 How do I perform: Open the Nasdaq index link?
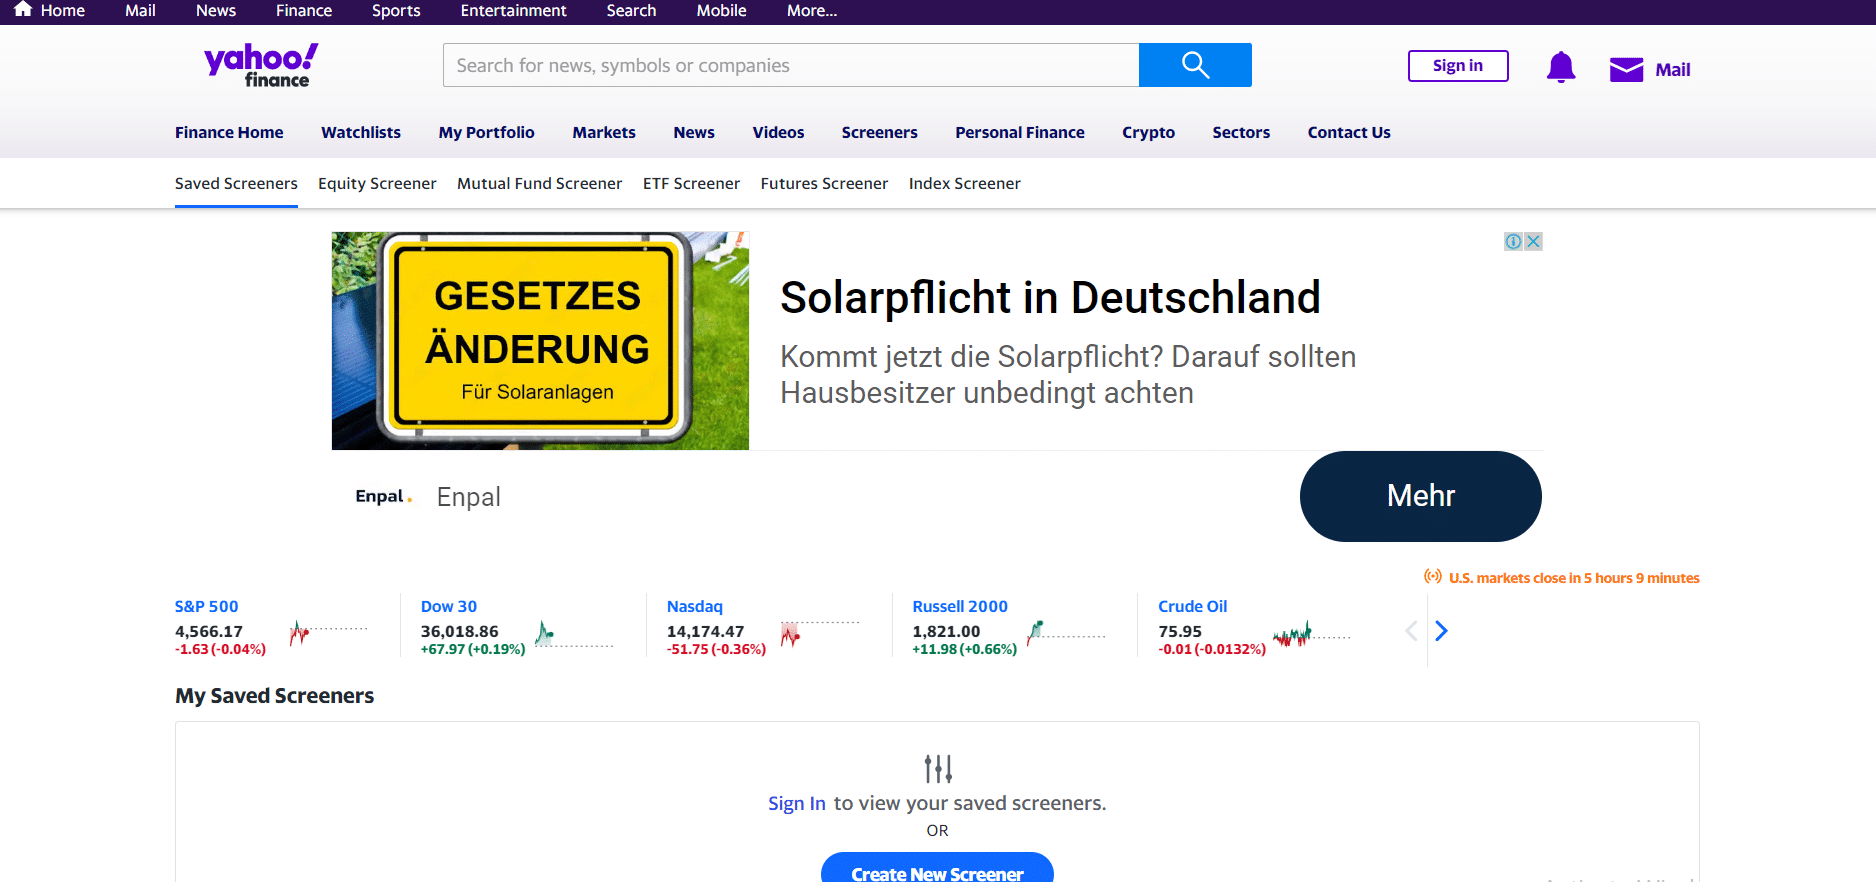point(695,606)
